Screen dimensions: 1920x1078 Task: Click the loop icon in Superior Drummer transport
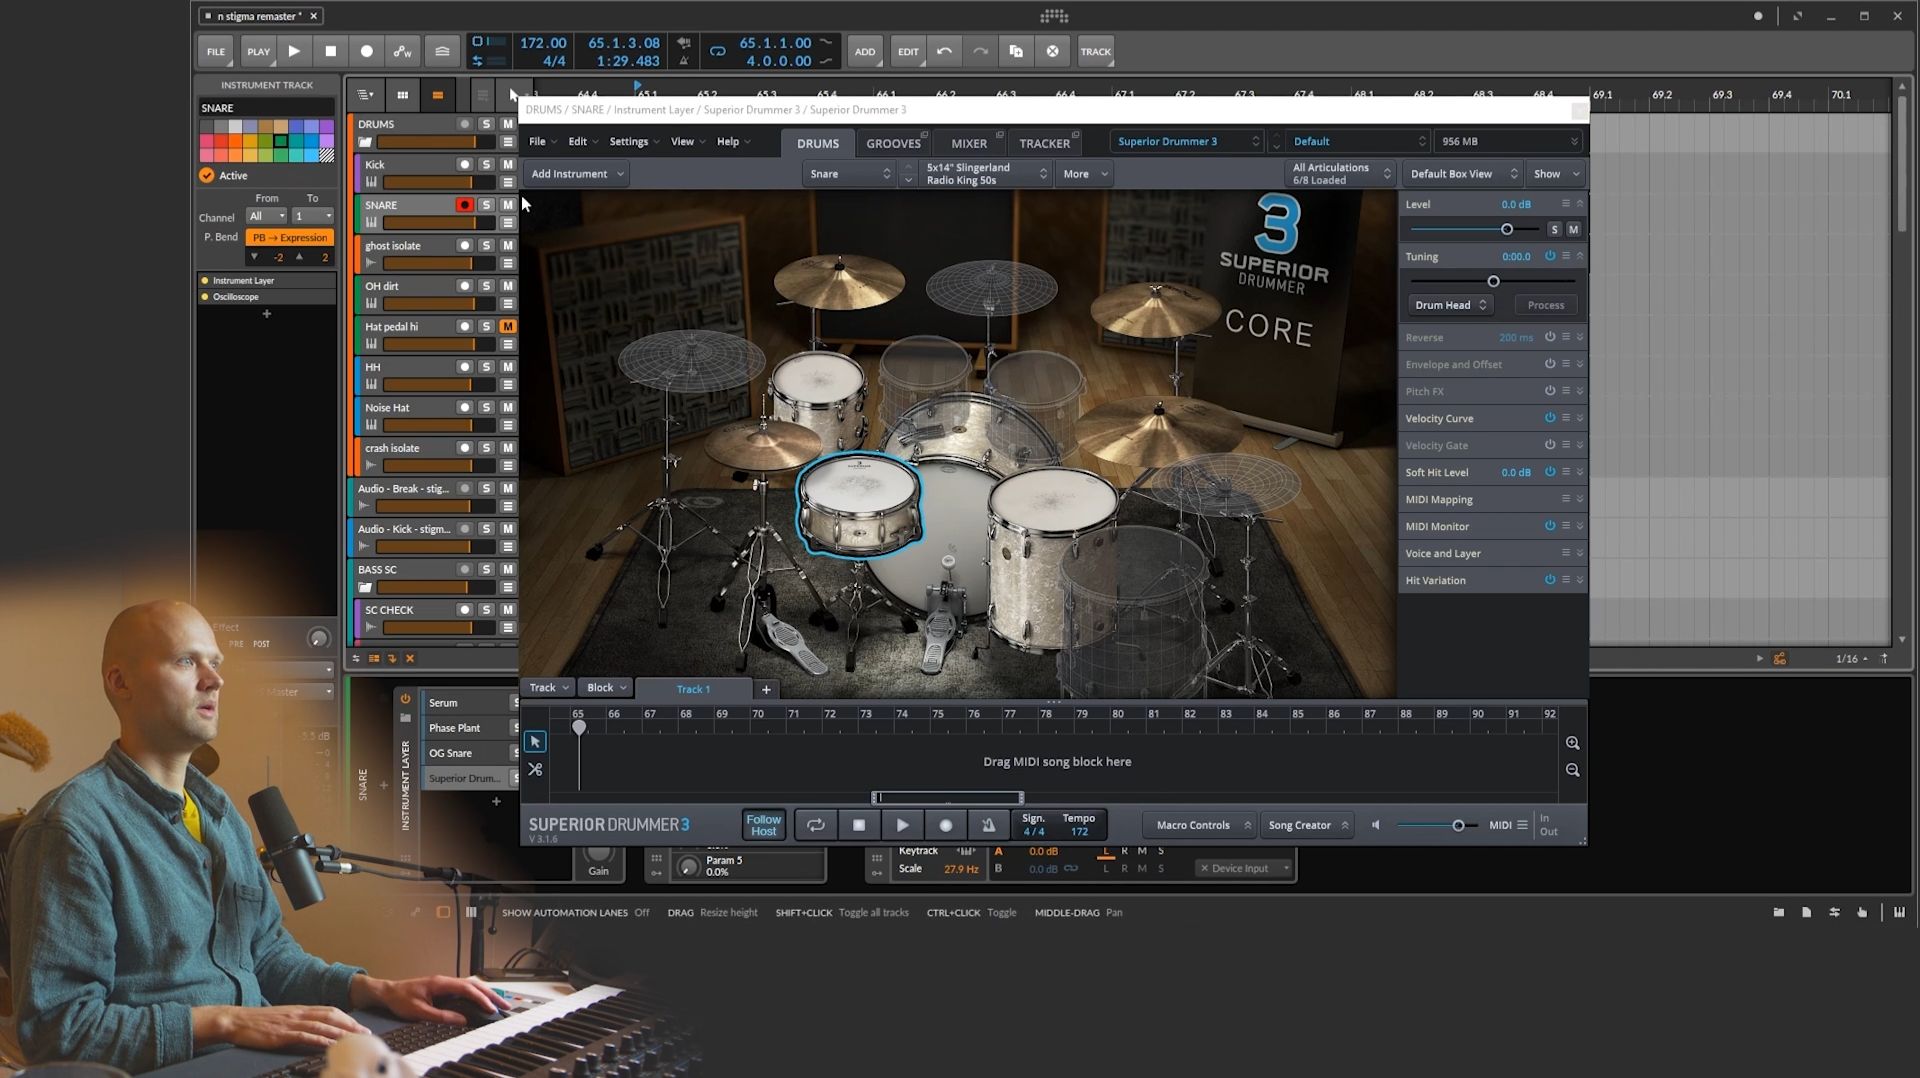(816, 825)
